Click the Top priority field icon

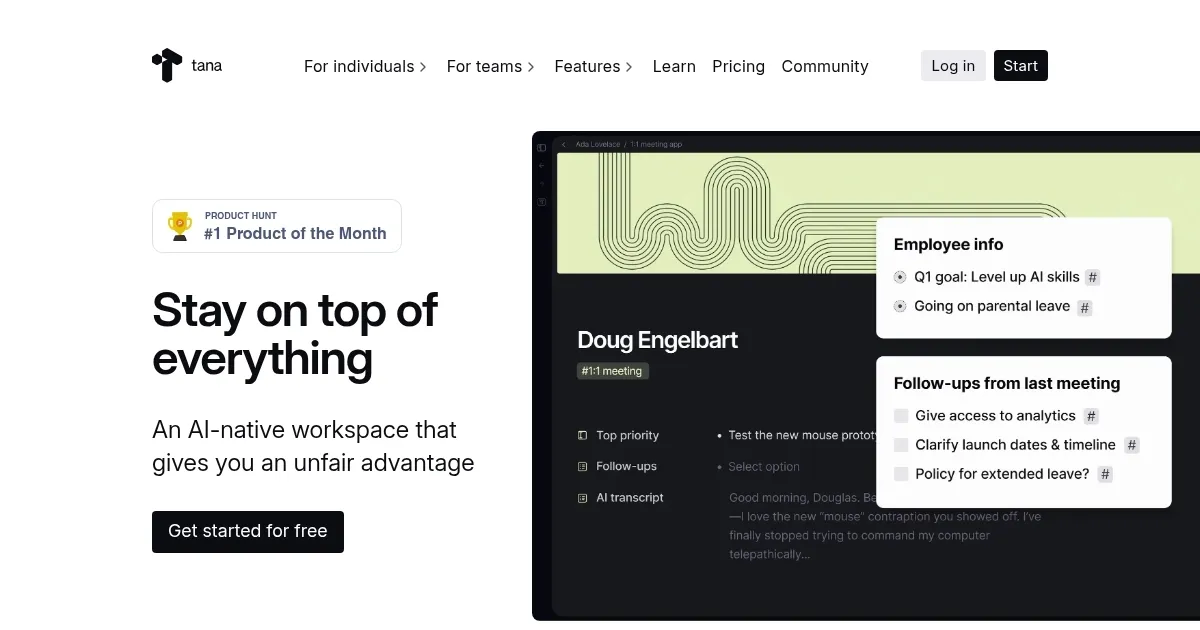tap(582, 435)
